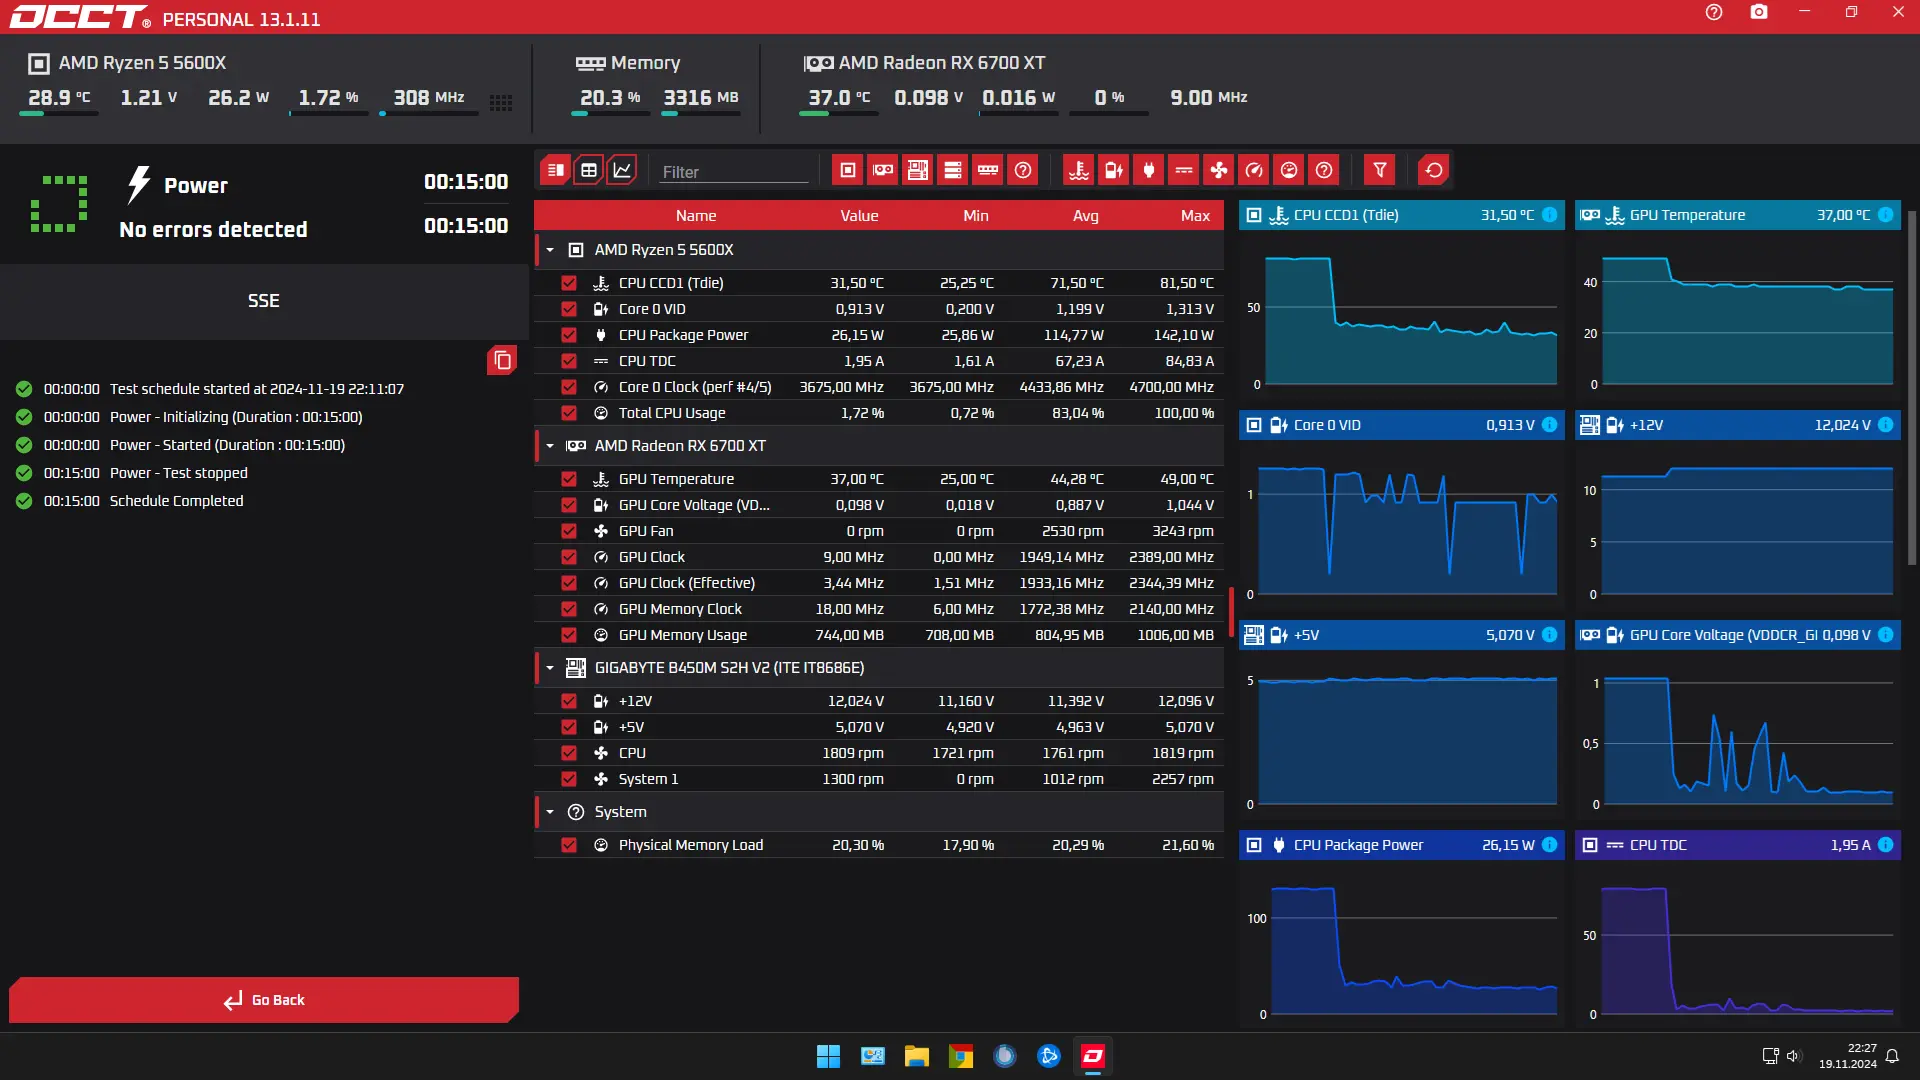Uncheck the +12V sensor row
1920x1080 pixels.
coord(569,701)
